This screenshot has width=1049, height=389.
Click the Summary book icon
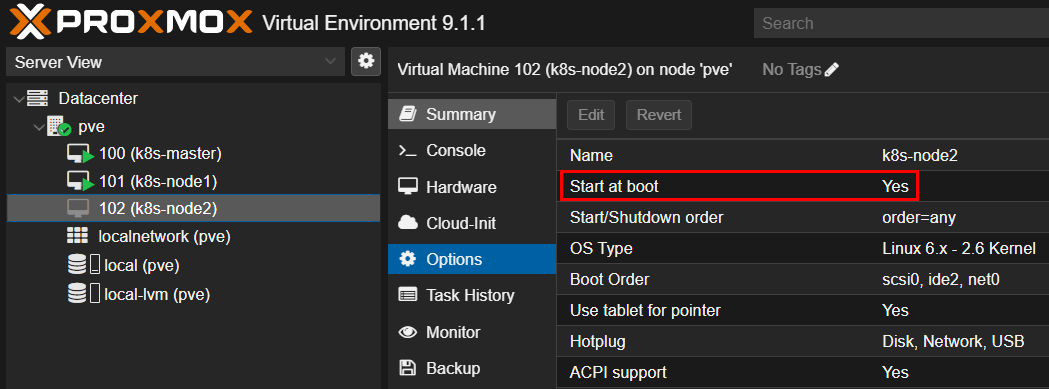click(407, 114)
